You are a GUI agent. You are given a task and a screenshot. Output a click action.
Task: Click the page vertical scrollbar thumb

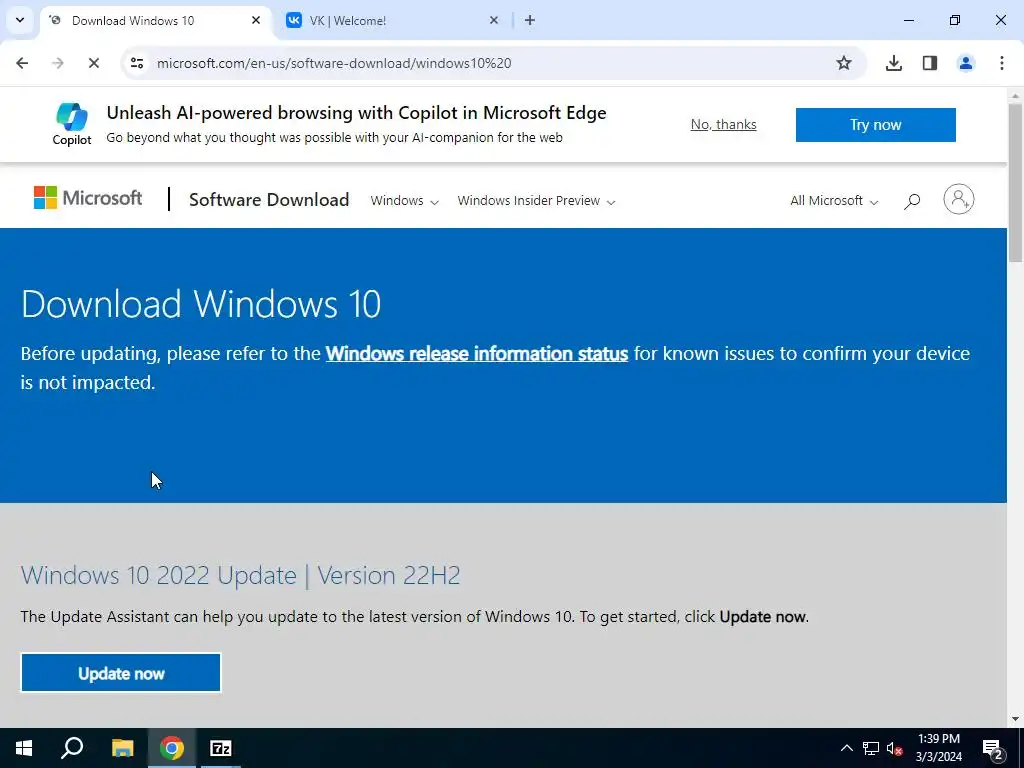pyautogui.click(x=1015, y=182)
